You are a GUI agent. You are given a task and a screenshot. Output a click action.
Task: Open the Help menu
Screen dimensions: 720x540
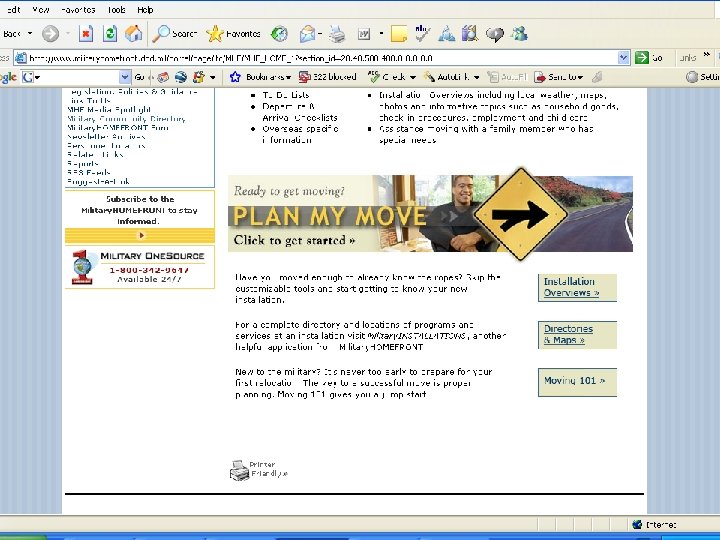tap(145, 10)
